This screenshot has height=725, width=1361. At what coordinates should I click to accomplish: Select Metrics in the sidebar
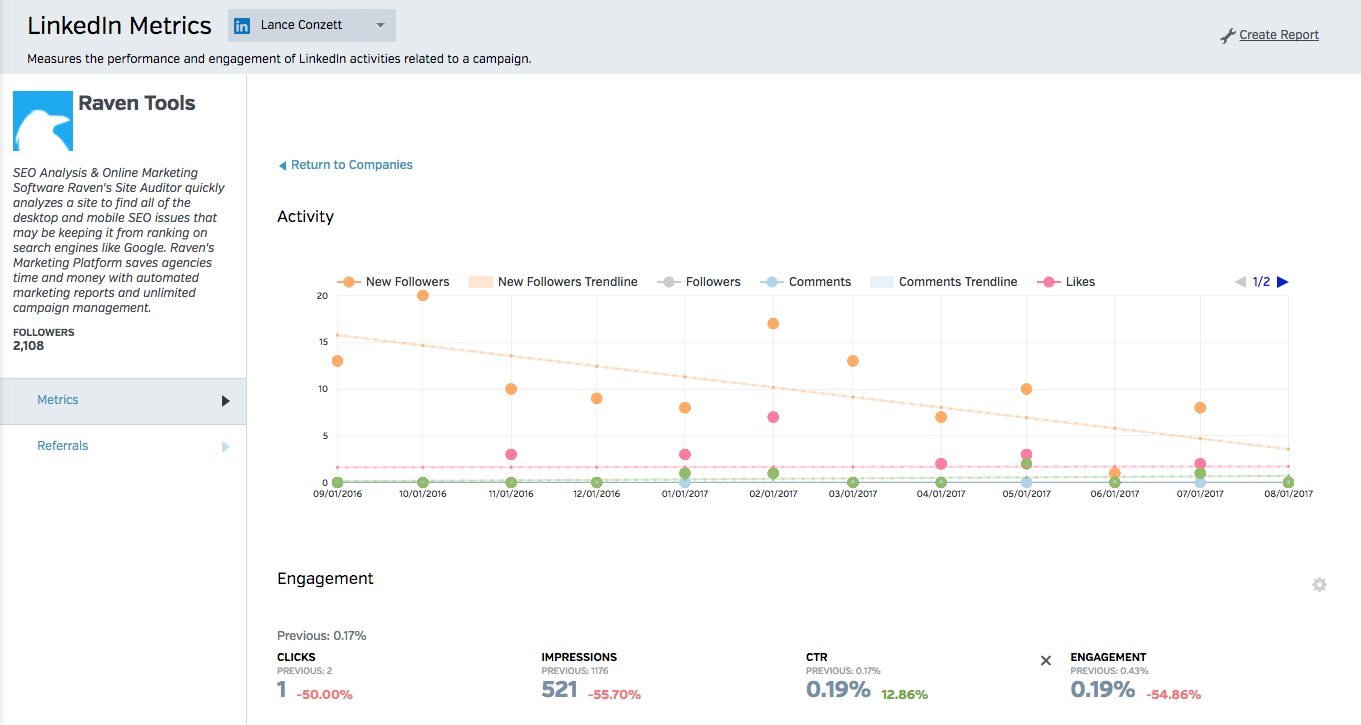click(58, 400)
